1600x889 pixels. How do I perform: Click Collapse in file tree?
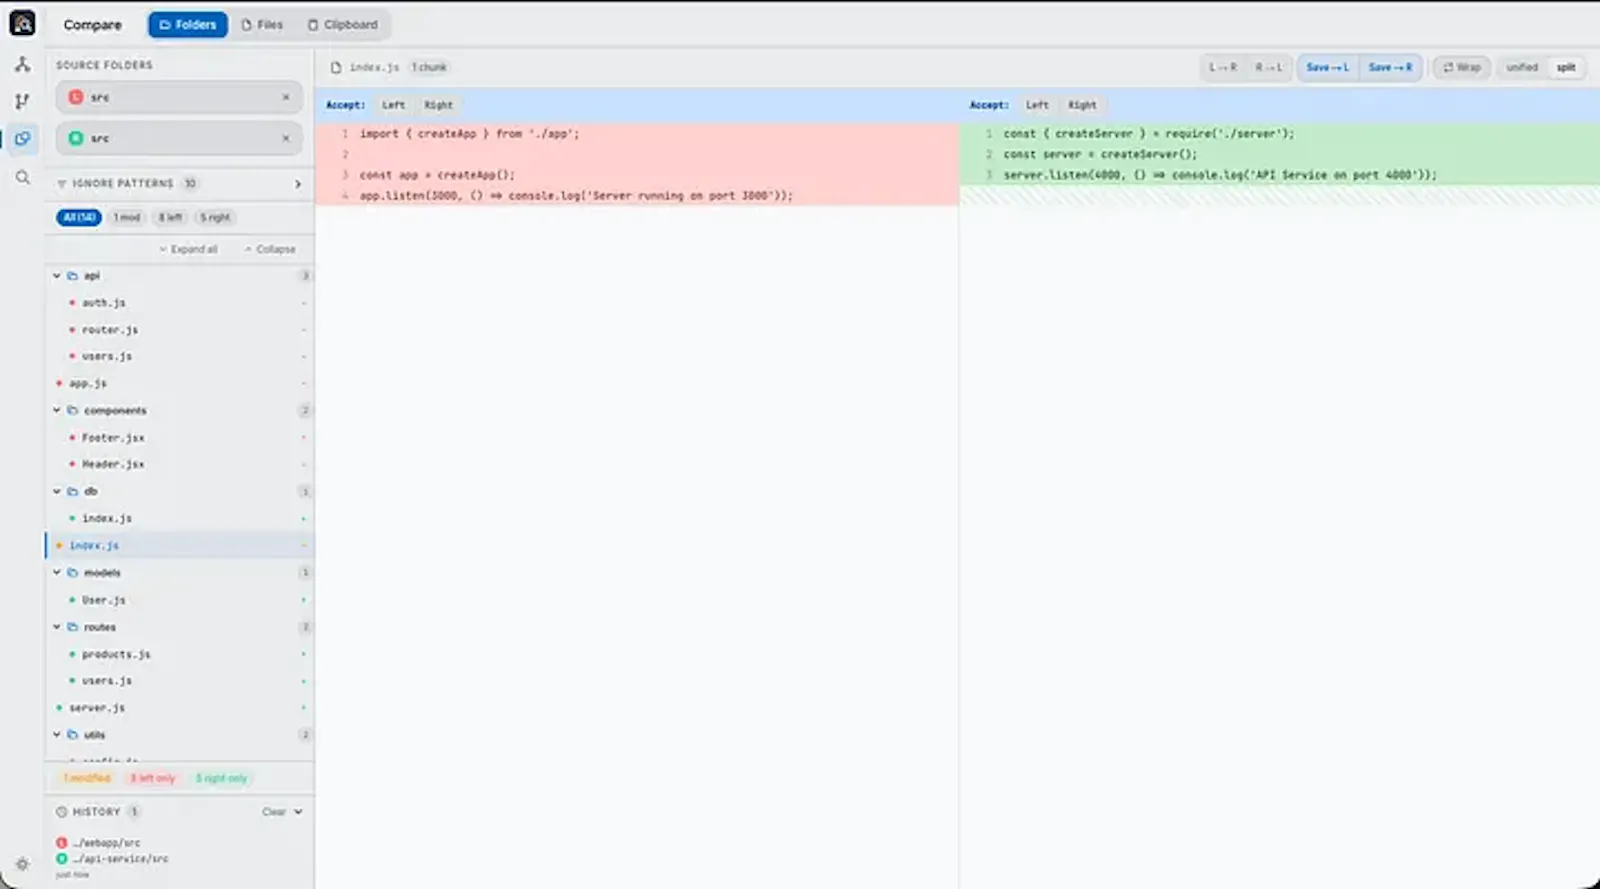270,249
